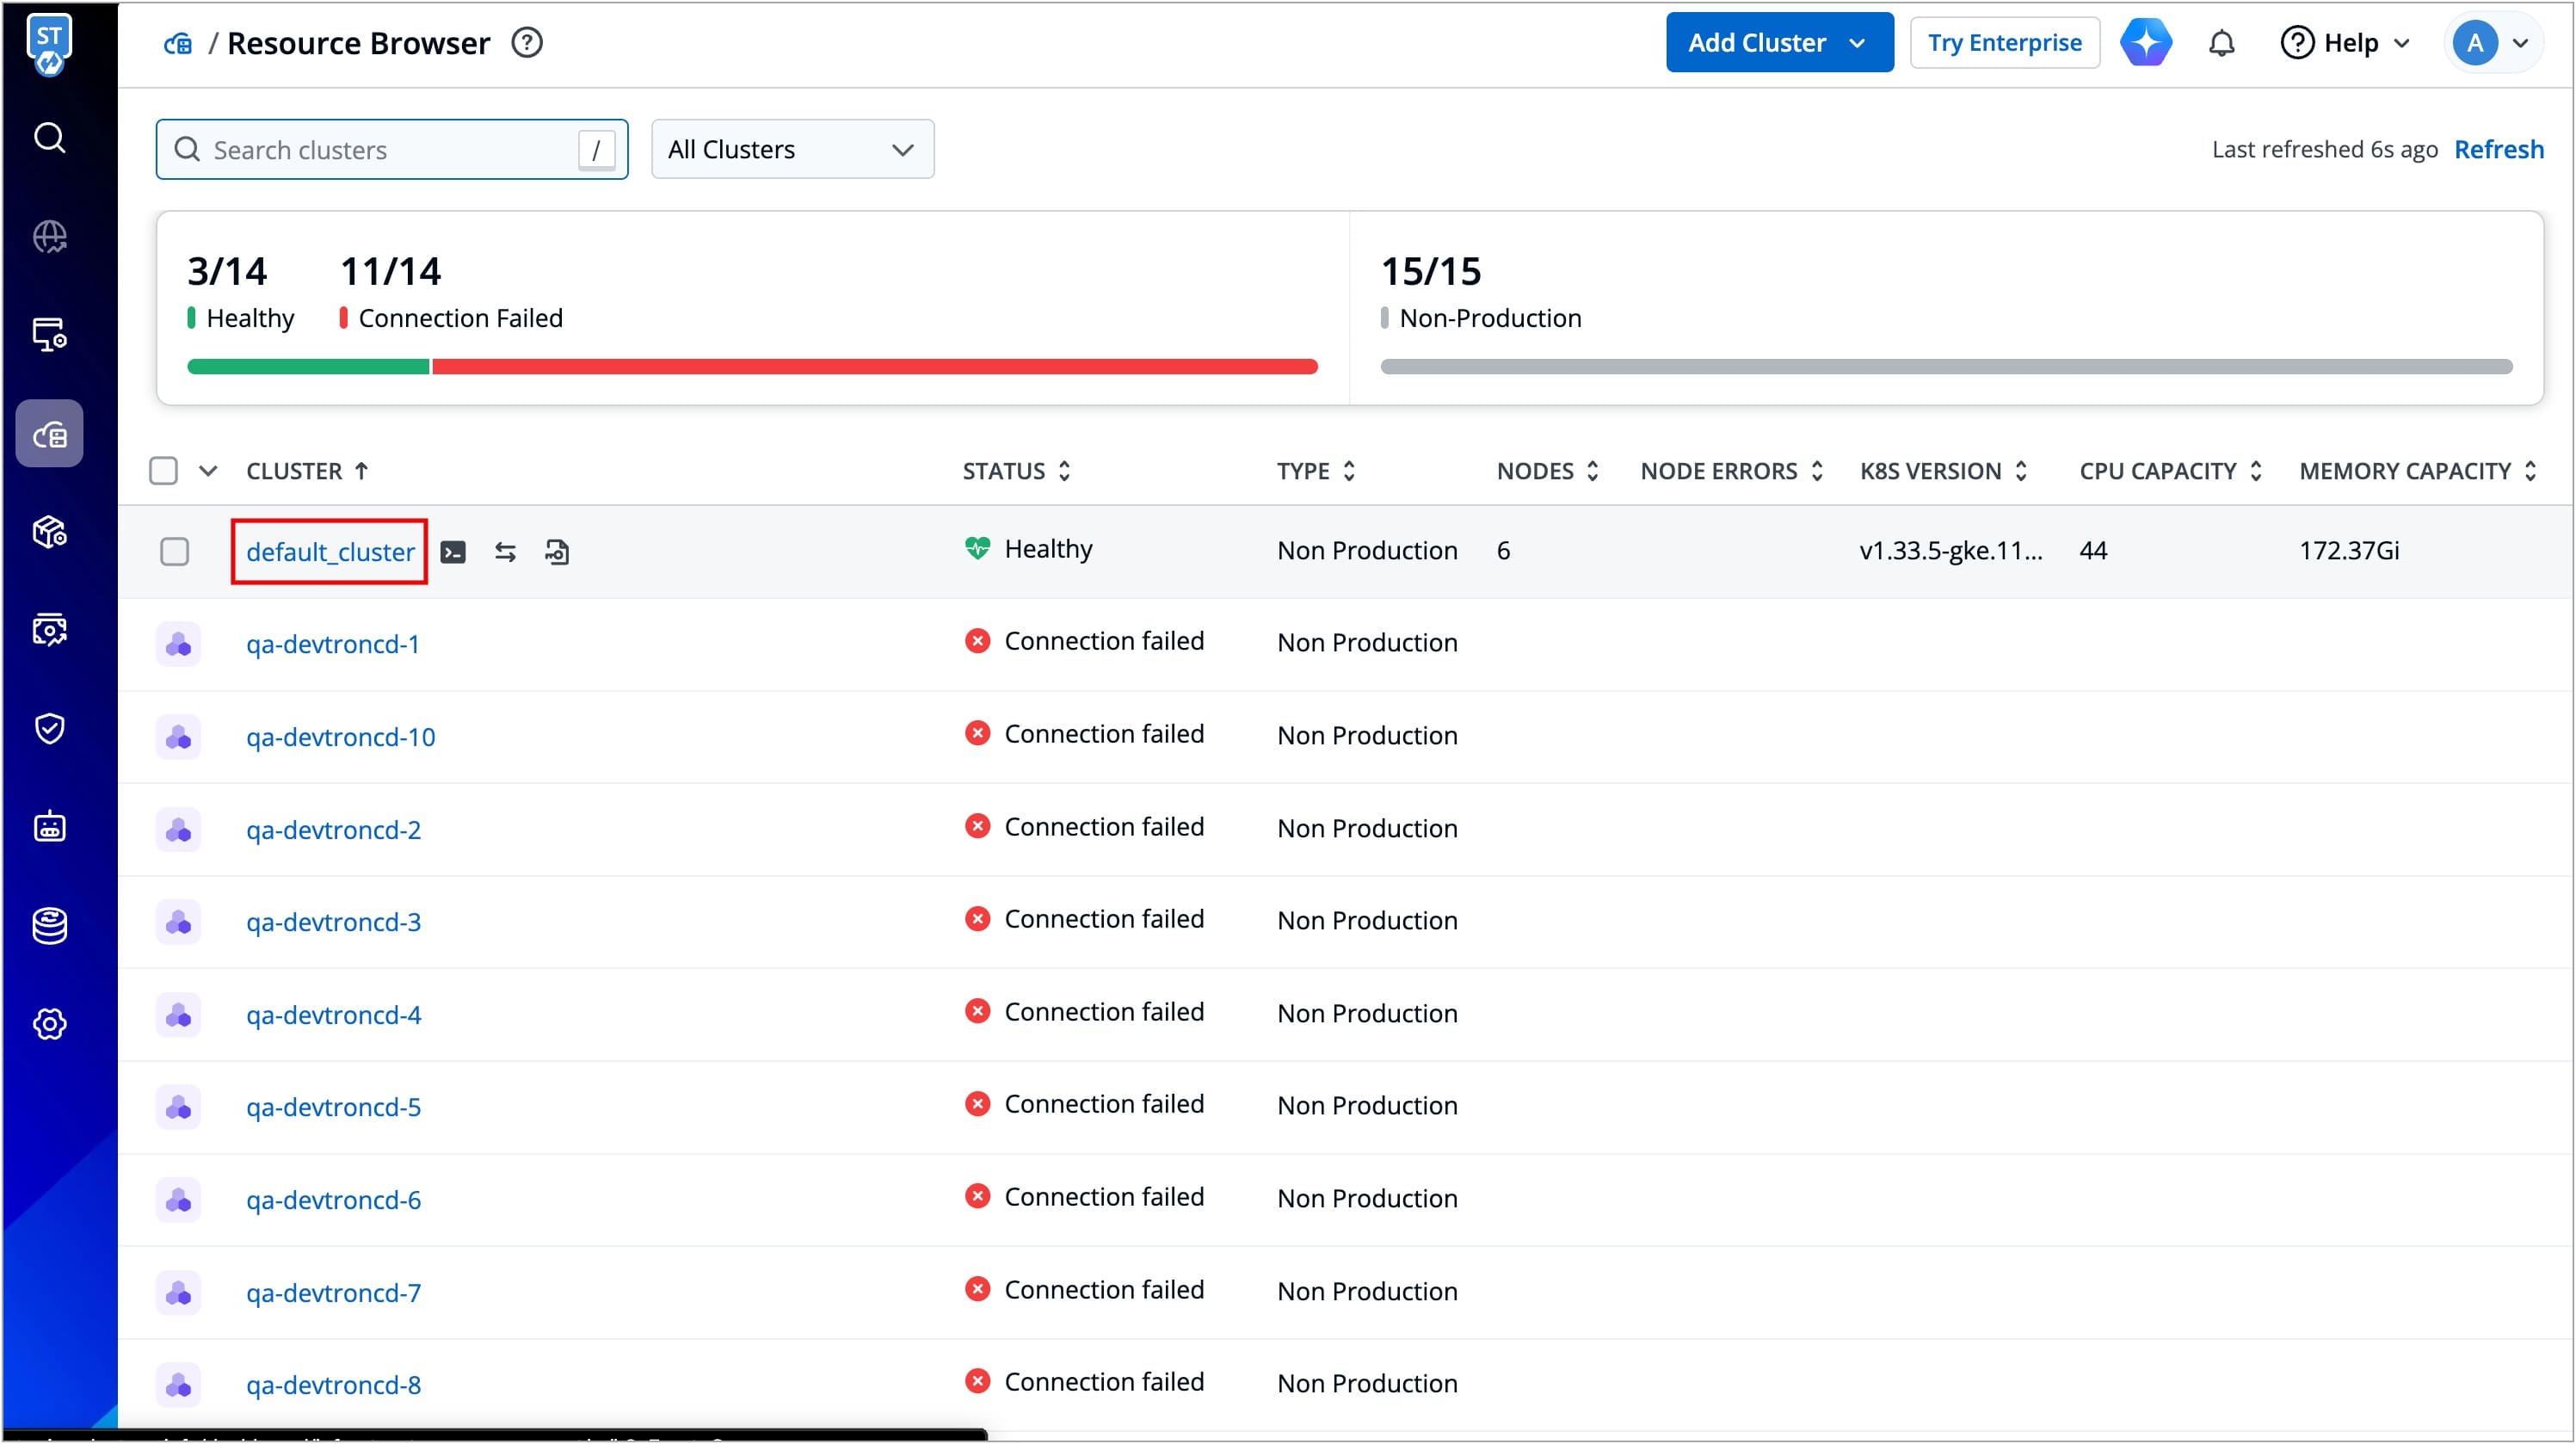The width and height of the screenshot is (2576, 1444).
Task: Open the Add Cluster dropdown arrow
Action: [1858, 43]
